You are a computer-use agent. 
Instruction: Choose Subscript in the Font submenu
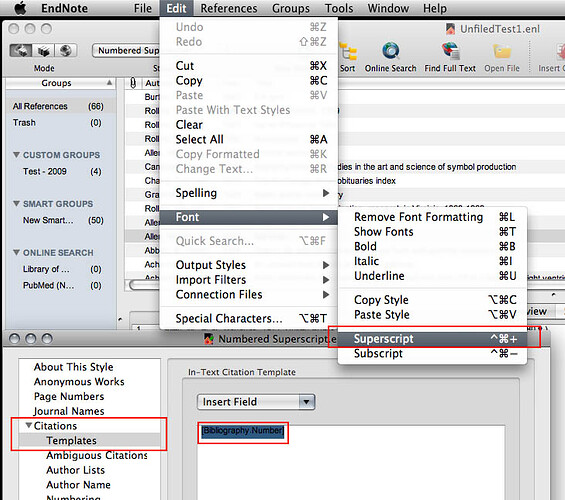pyautogui.click(x=432, y=353)
